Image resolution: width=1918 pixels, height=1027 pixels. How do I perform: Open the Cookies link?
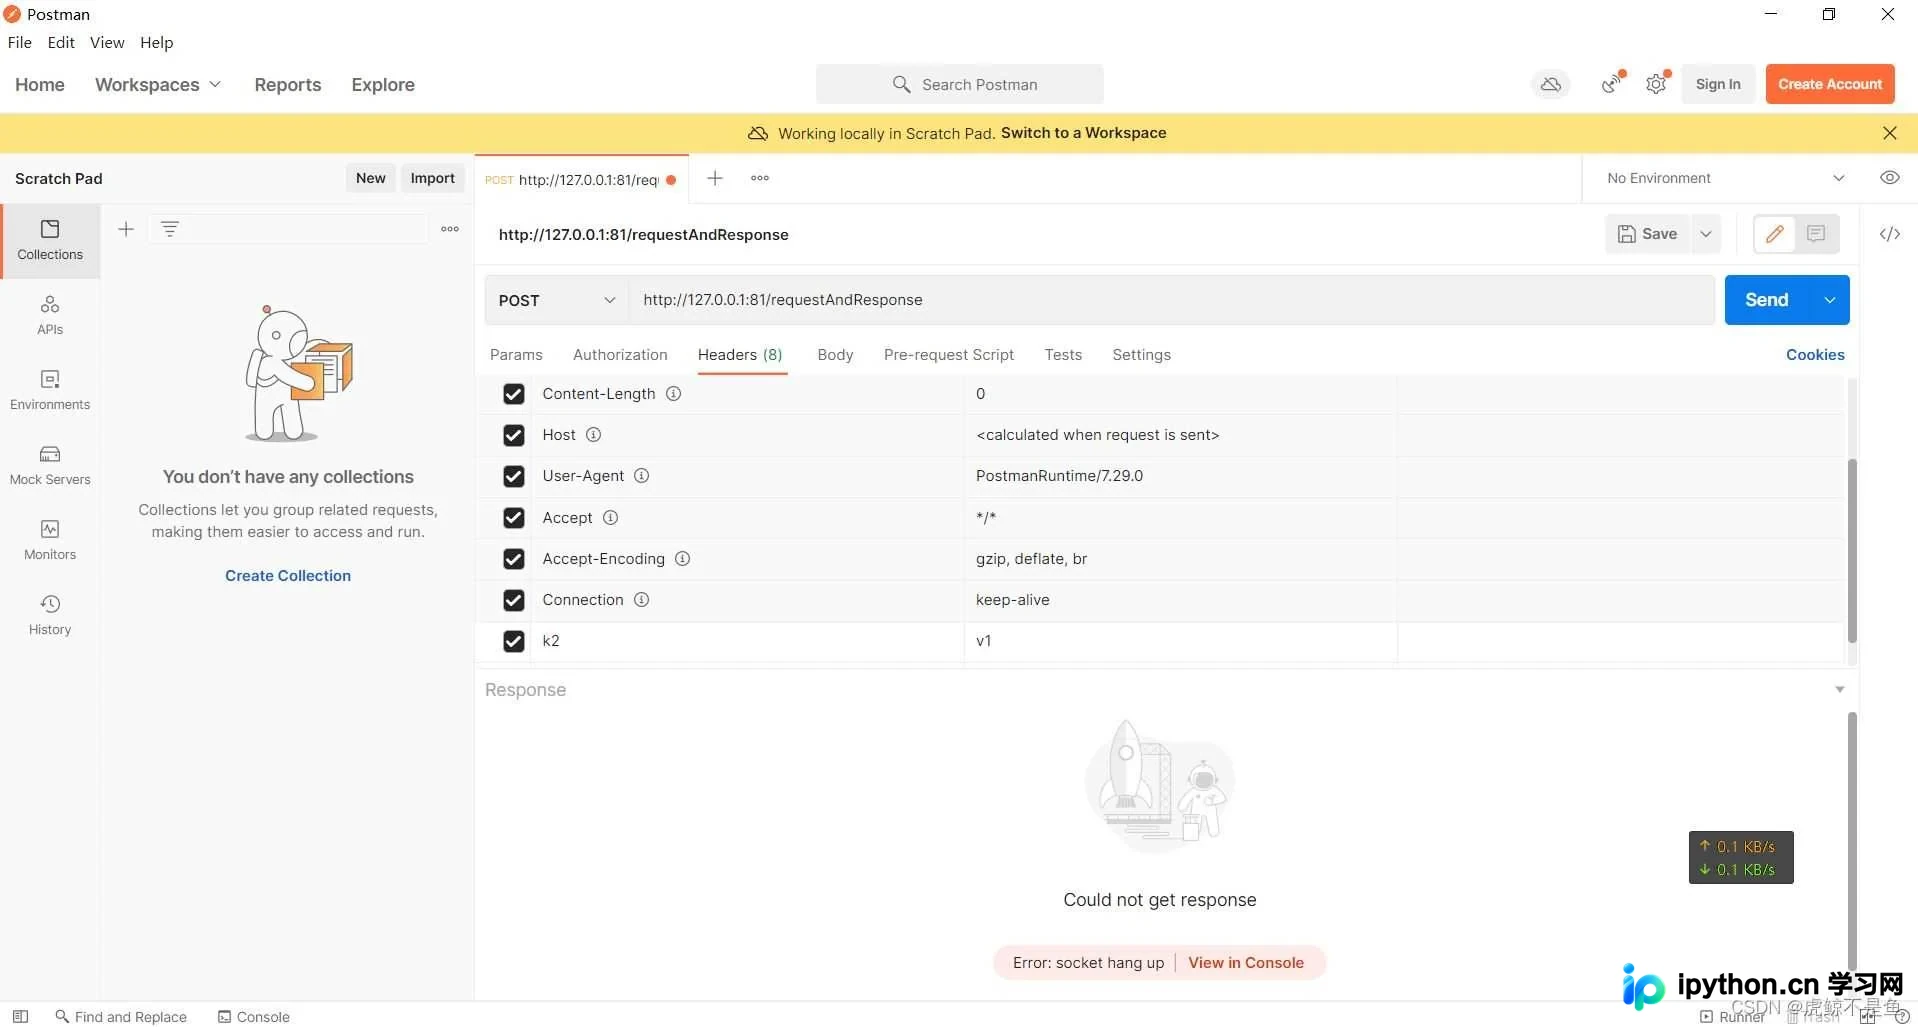coord(1815,355)
